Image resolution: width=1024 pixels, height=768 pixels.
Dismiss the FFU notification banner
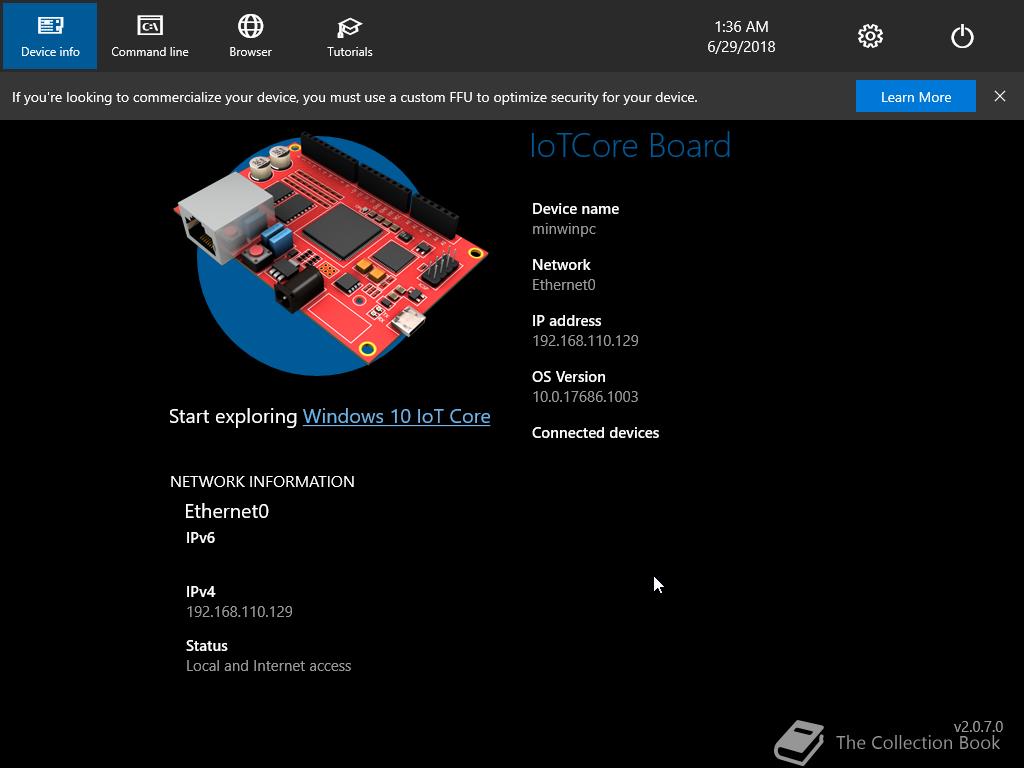[999, 96]
